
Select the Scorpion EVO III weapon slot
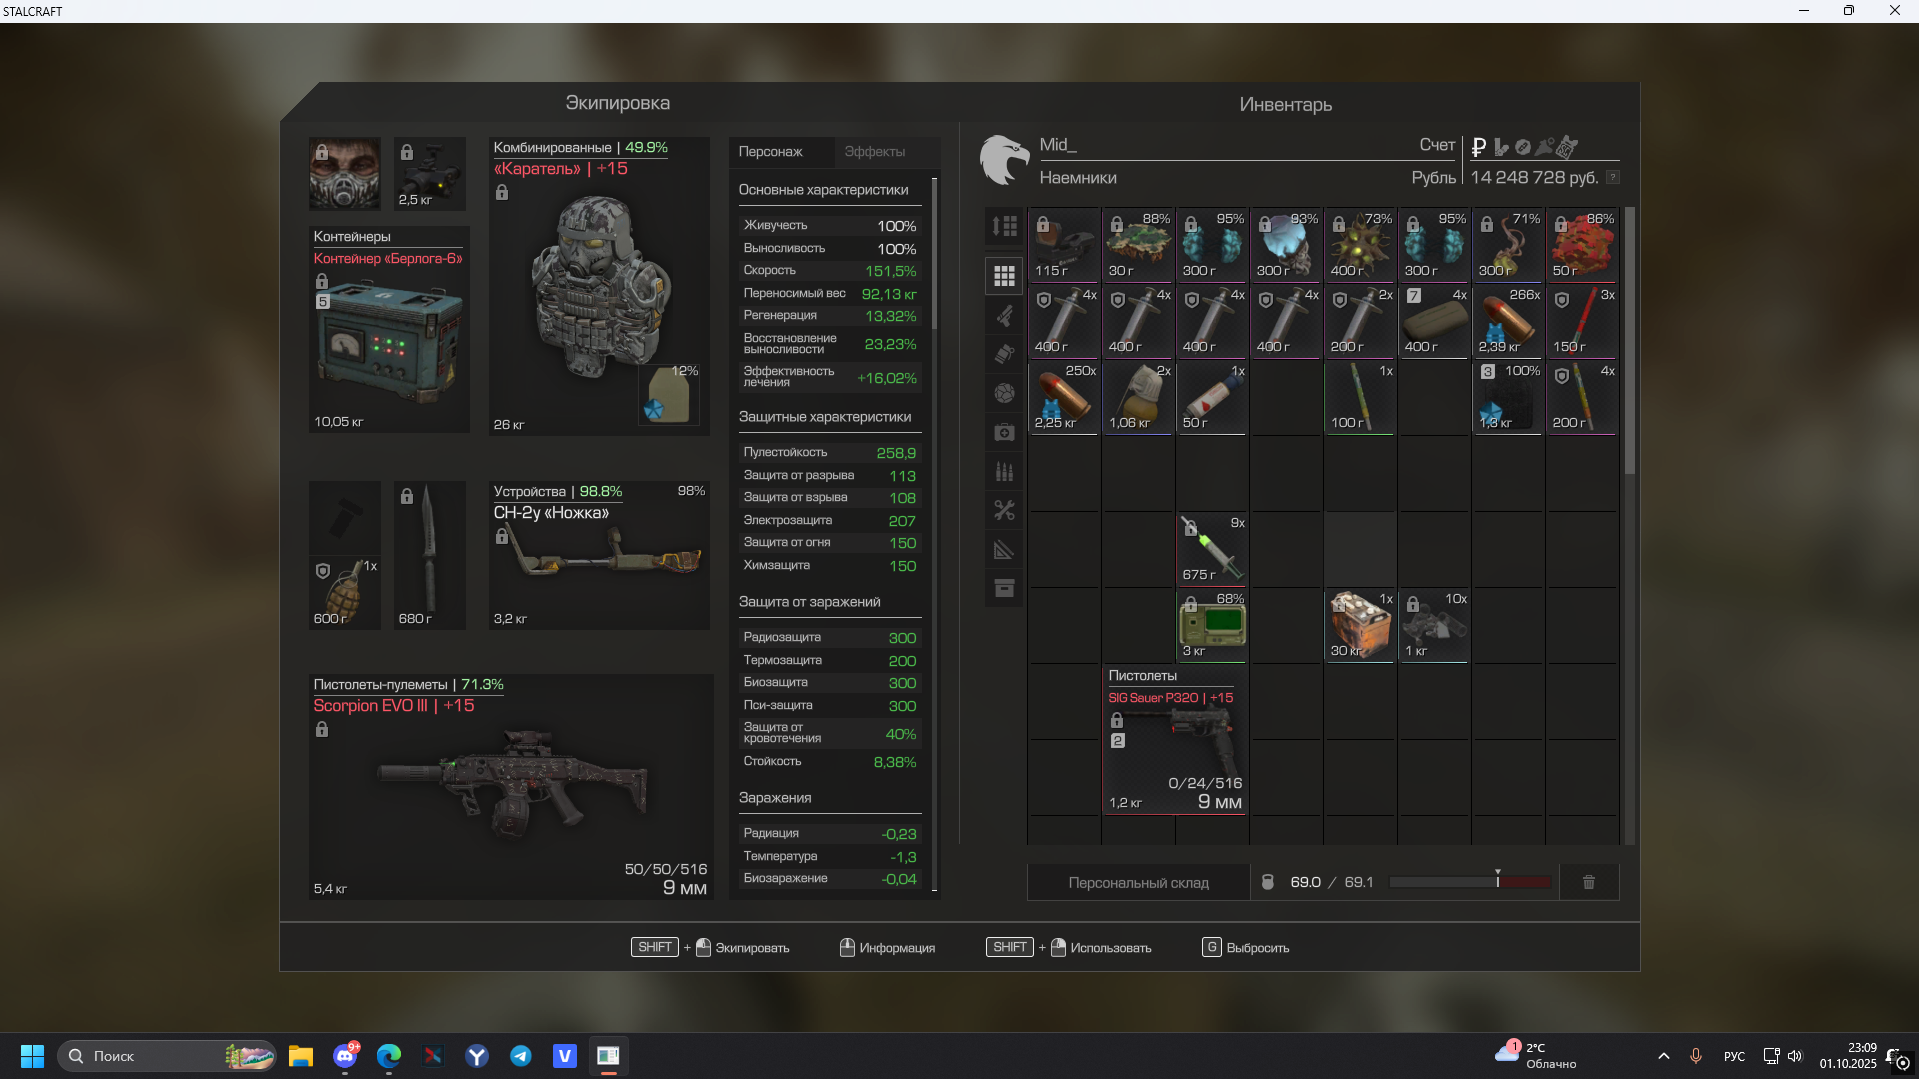pyautogui.click(x=511, y=786)
